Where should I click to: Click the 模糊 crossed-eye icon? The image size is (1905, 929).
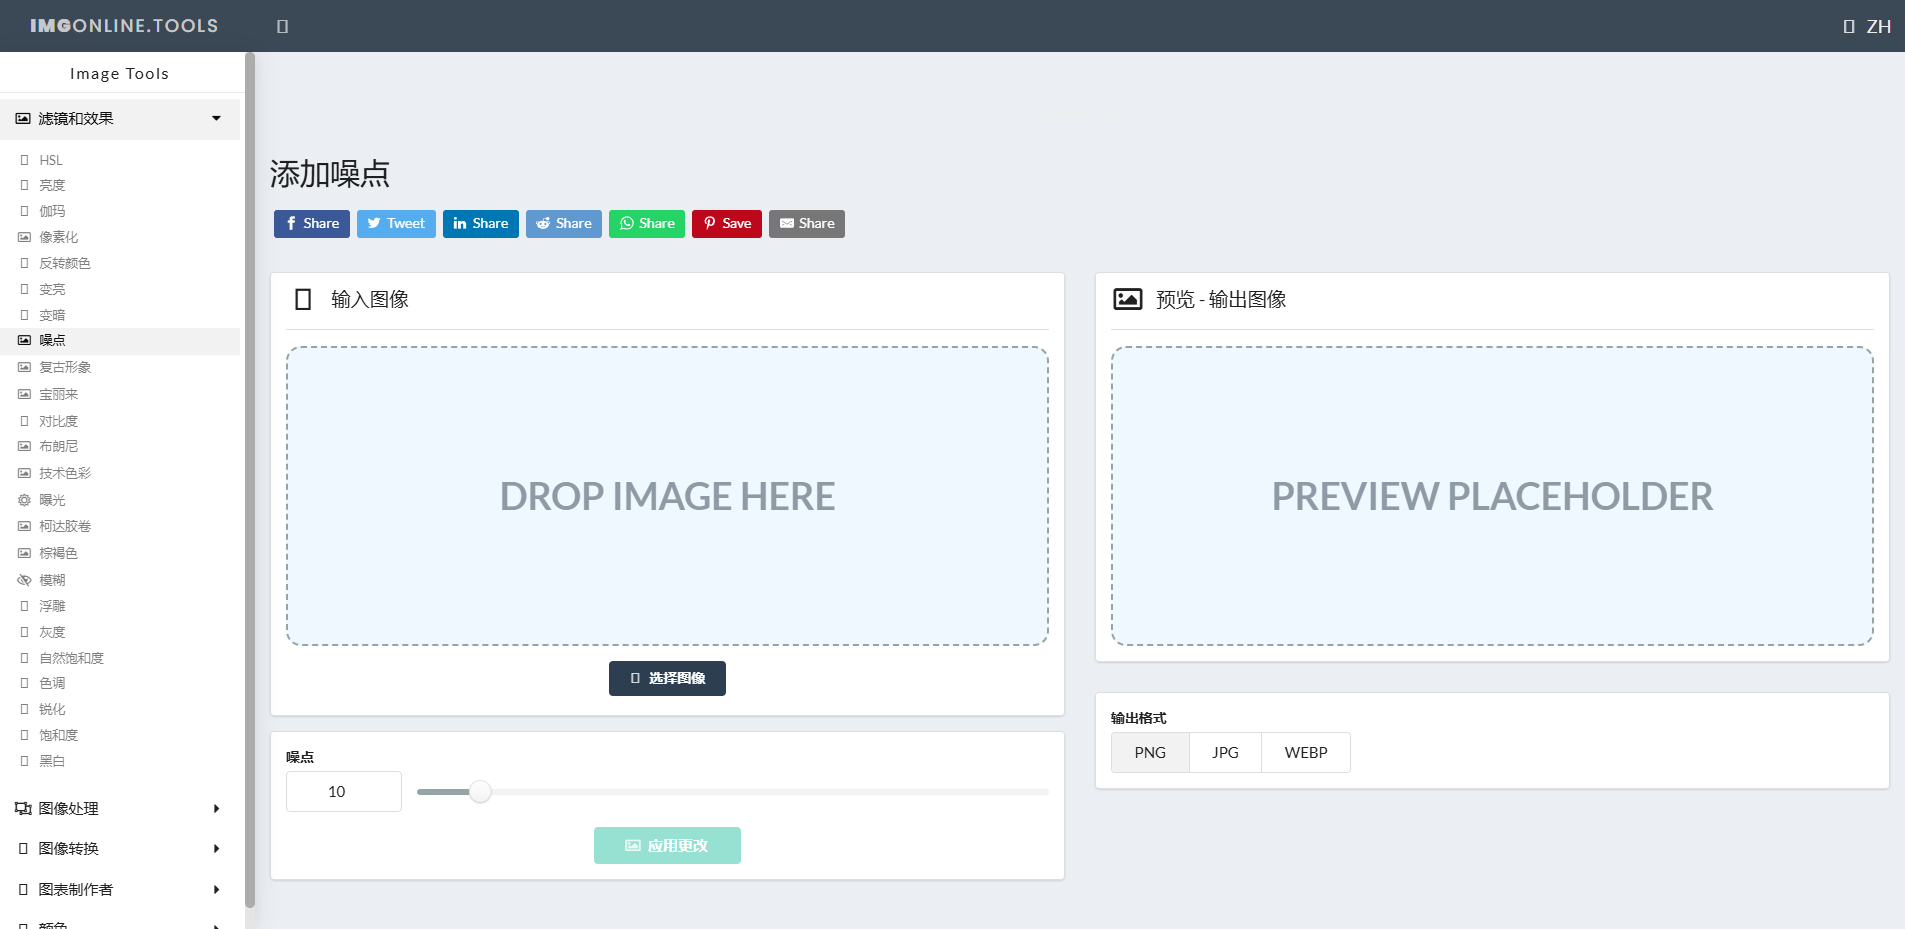24,580
